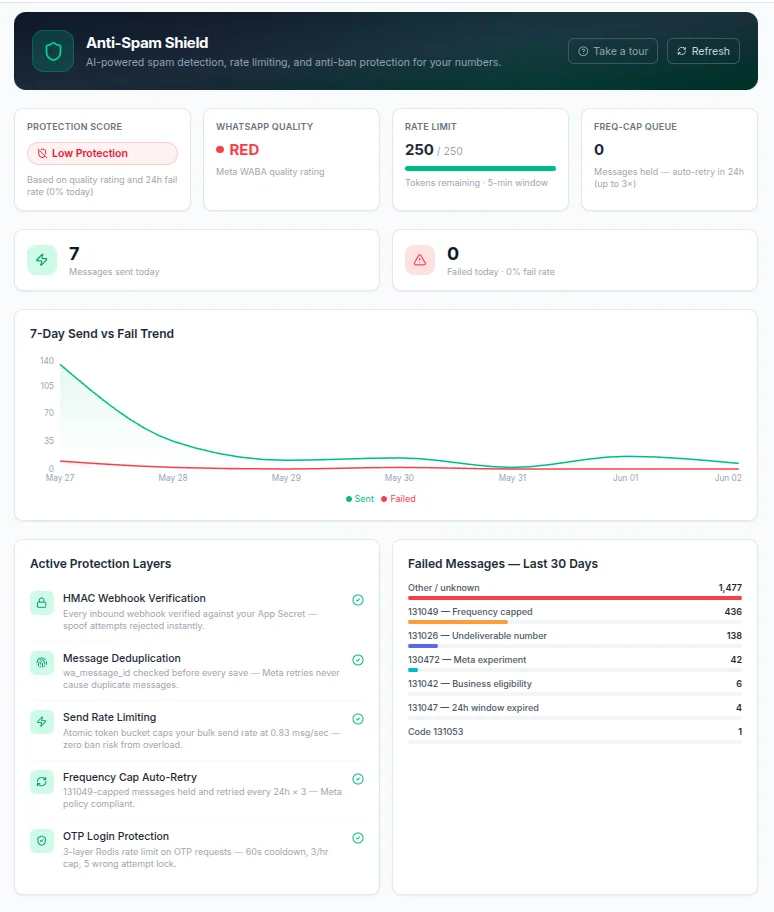Click the May 29 axis label
The height and width of the screenshot is (912, 774).
pyautogui.click(x=286, y=478)
